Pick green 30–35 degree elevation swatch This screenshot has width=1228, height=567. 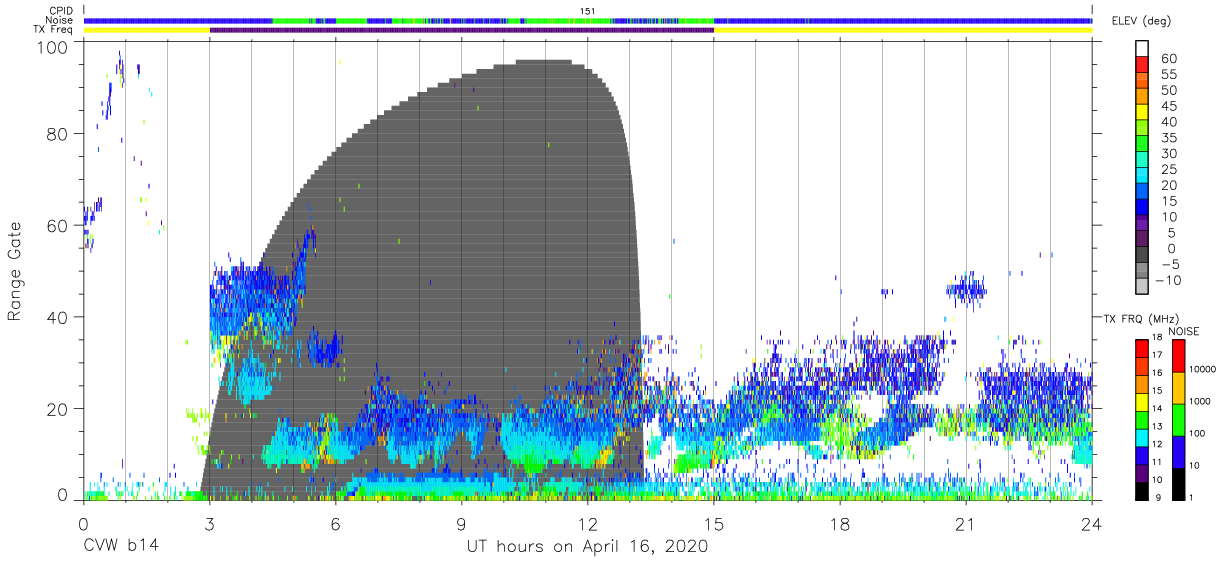(1142, 144)
